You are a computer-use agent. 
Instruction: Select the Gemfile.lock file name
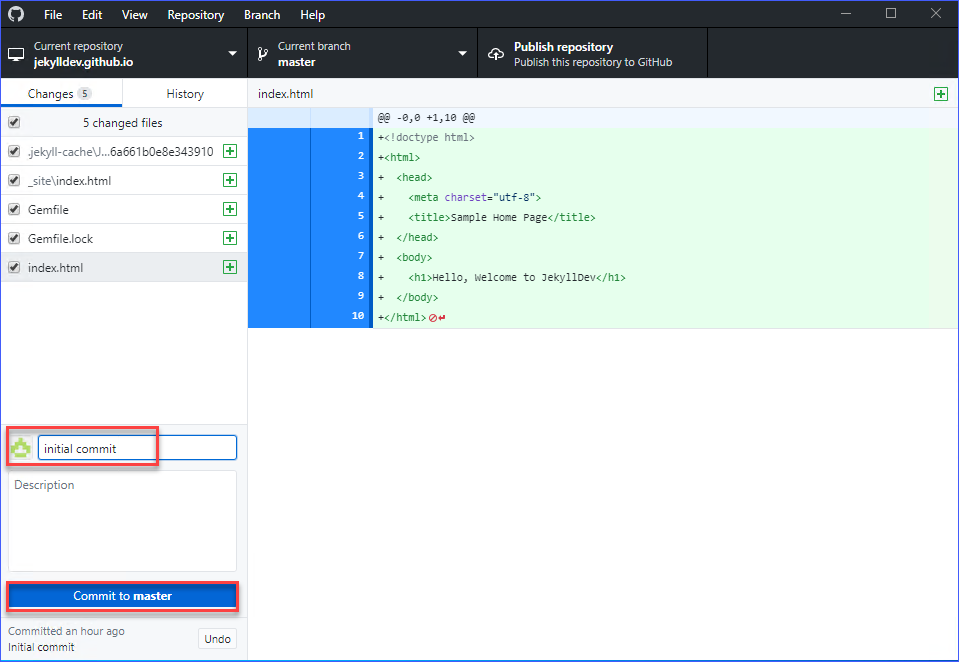(x=61, y=239)
